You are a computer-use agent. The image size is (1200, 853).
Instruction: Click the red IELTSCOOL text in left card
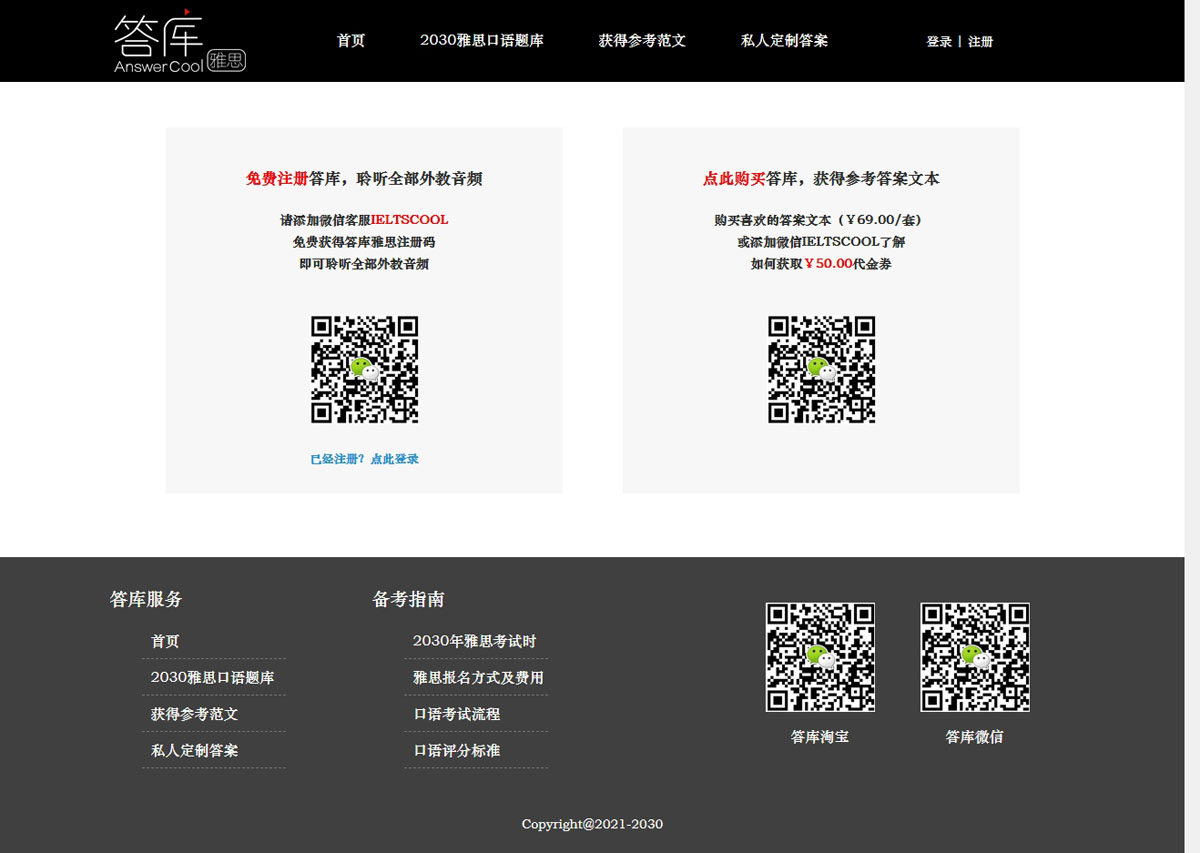click(x=410, y=220)
